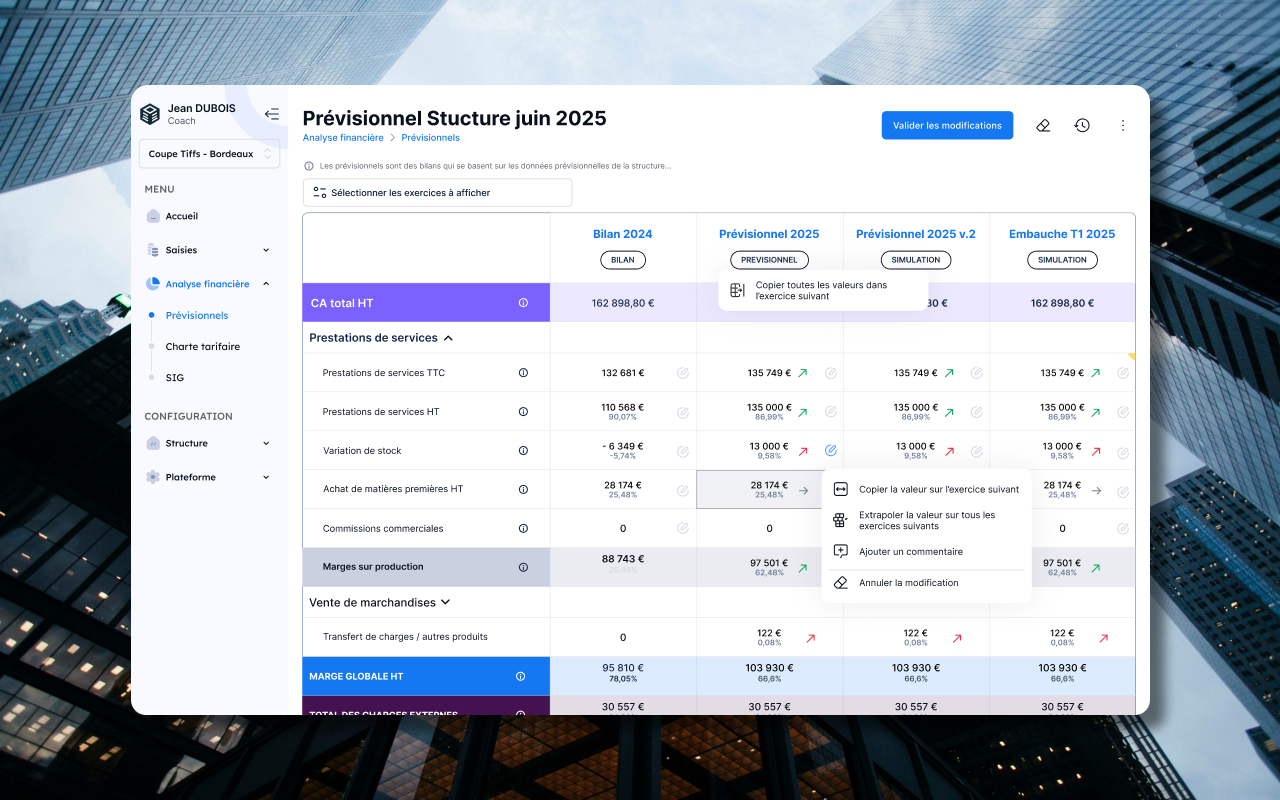Click Prévisionnels breadcrumb link
The image size is (1280, 800).
pyautogui.click(x=430, y=138)
